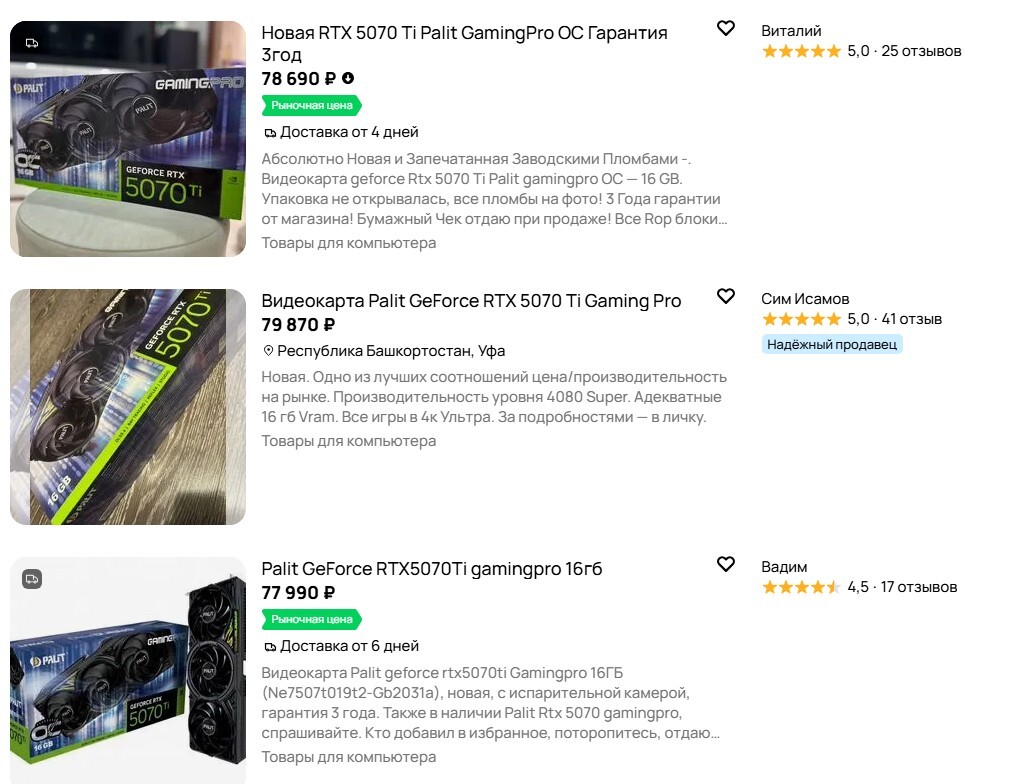The image size is (1019, 784).
Task: Toggle favorite heart on Вадим's listing
Action: 726,565
